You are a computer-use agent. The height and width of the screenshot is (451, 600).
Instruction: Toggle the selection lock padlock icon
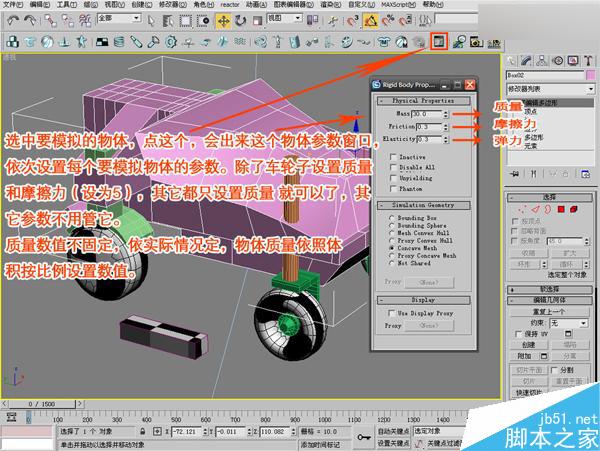pos(143,431)
